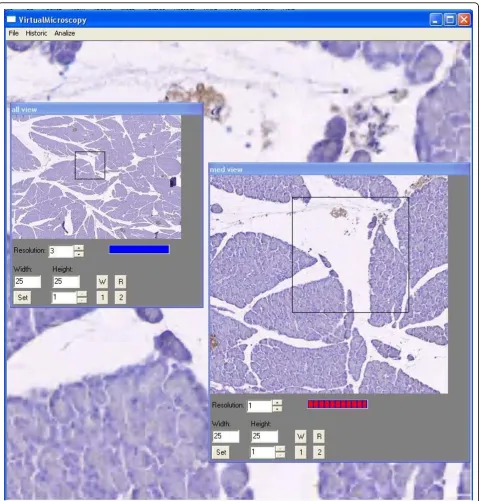Click the selection rectangle in med view image
480x501 pixels.
(x=351, y=255)
